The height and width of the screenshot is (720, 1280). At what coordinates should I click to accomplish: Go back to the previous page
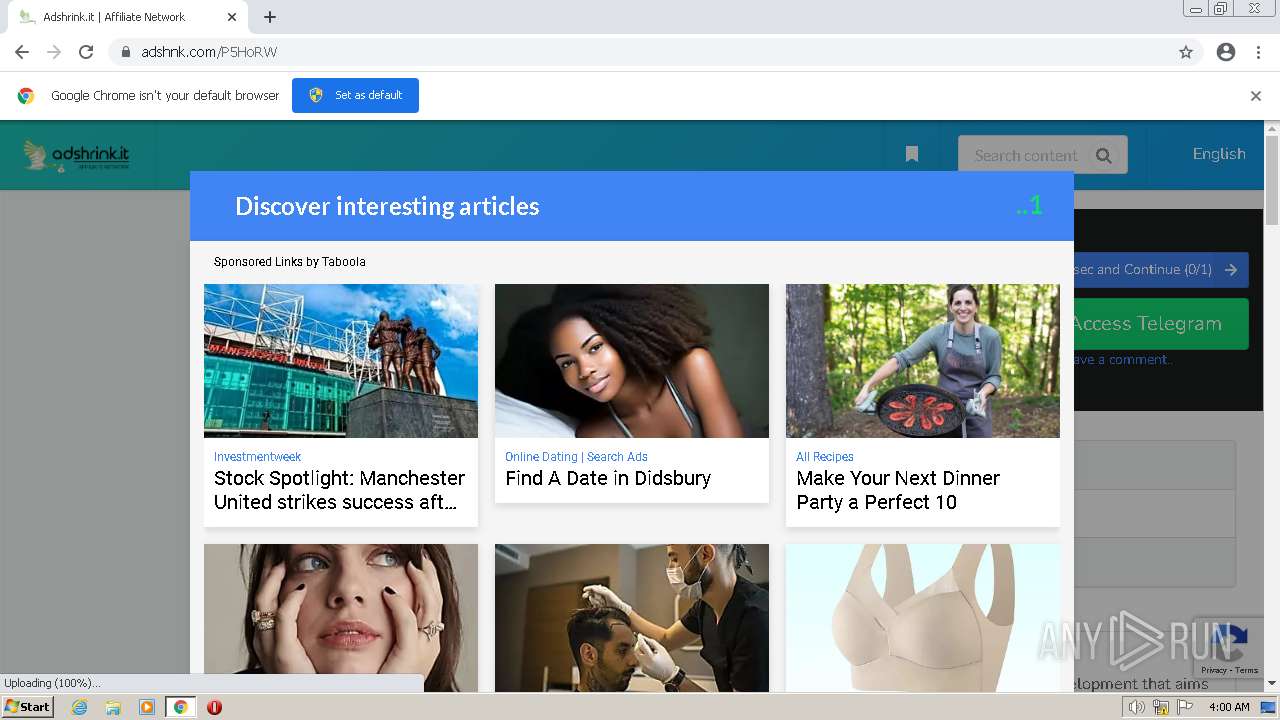(22, 52)
